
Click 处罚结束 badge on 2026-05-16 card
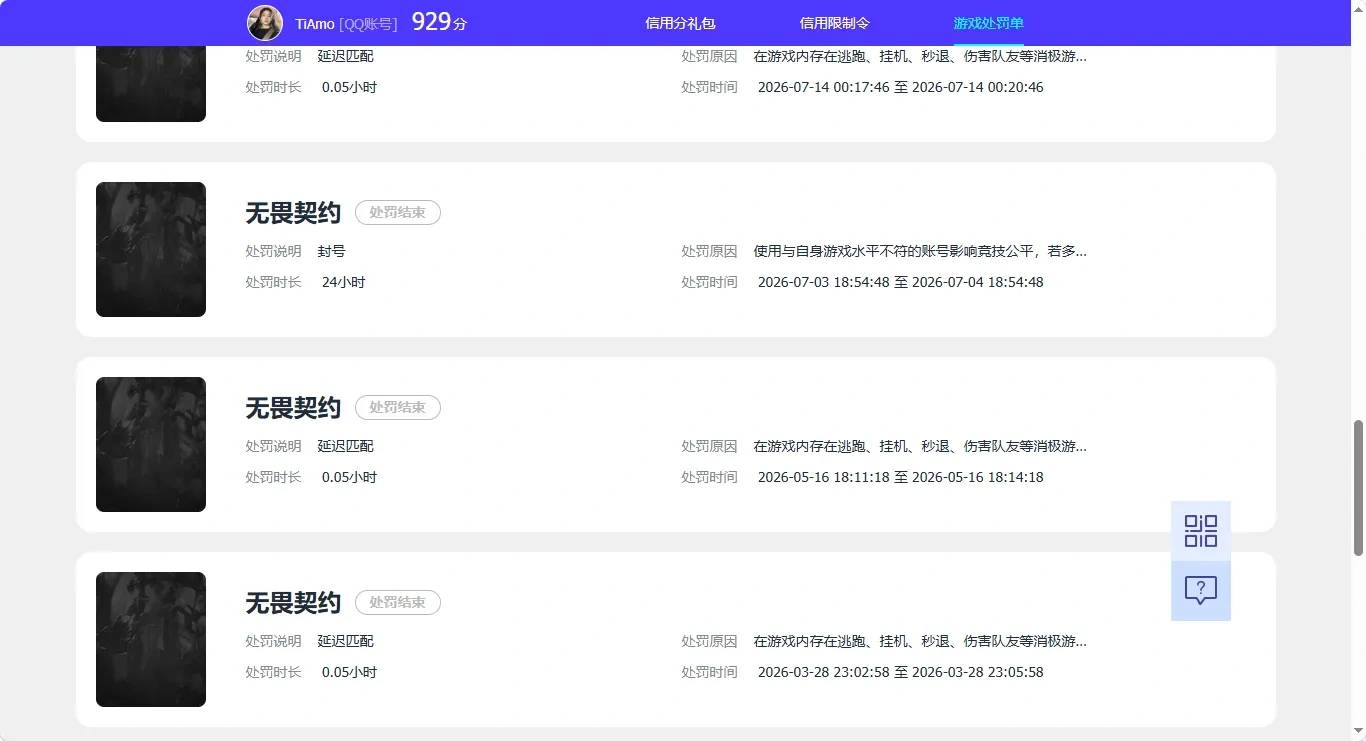click(x=398, y=407)
